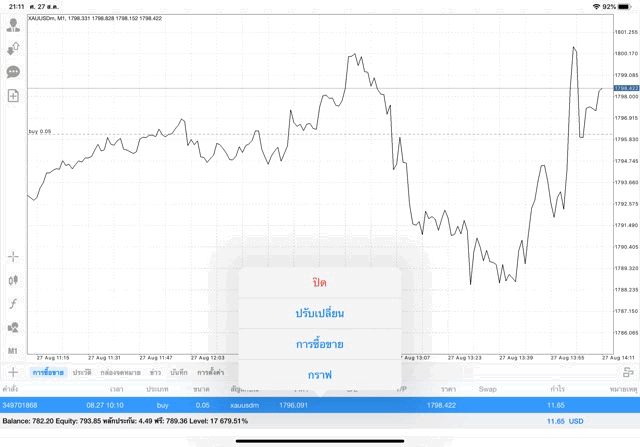The height and width of the screenshot is (447, 640).
Task: Open the chat messages icon
Action: (x=13, y=72)
